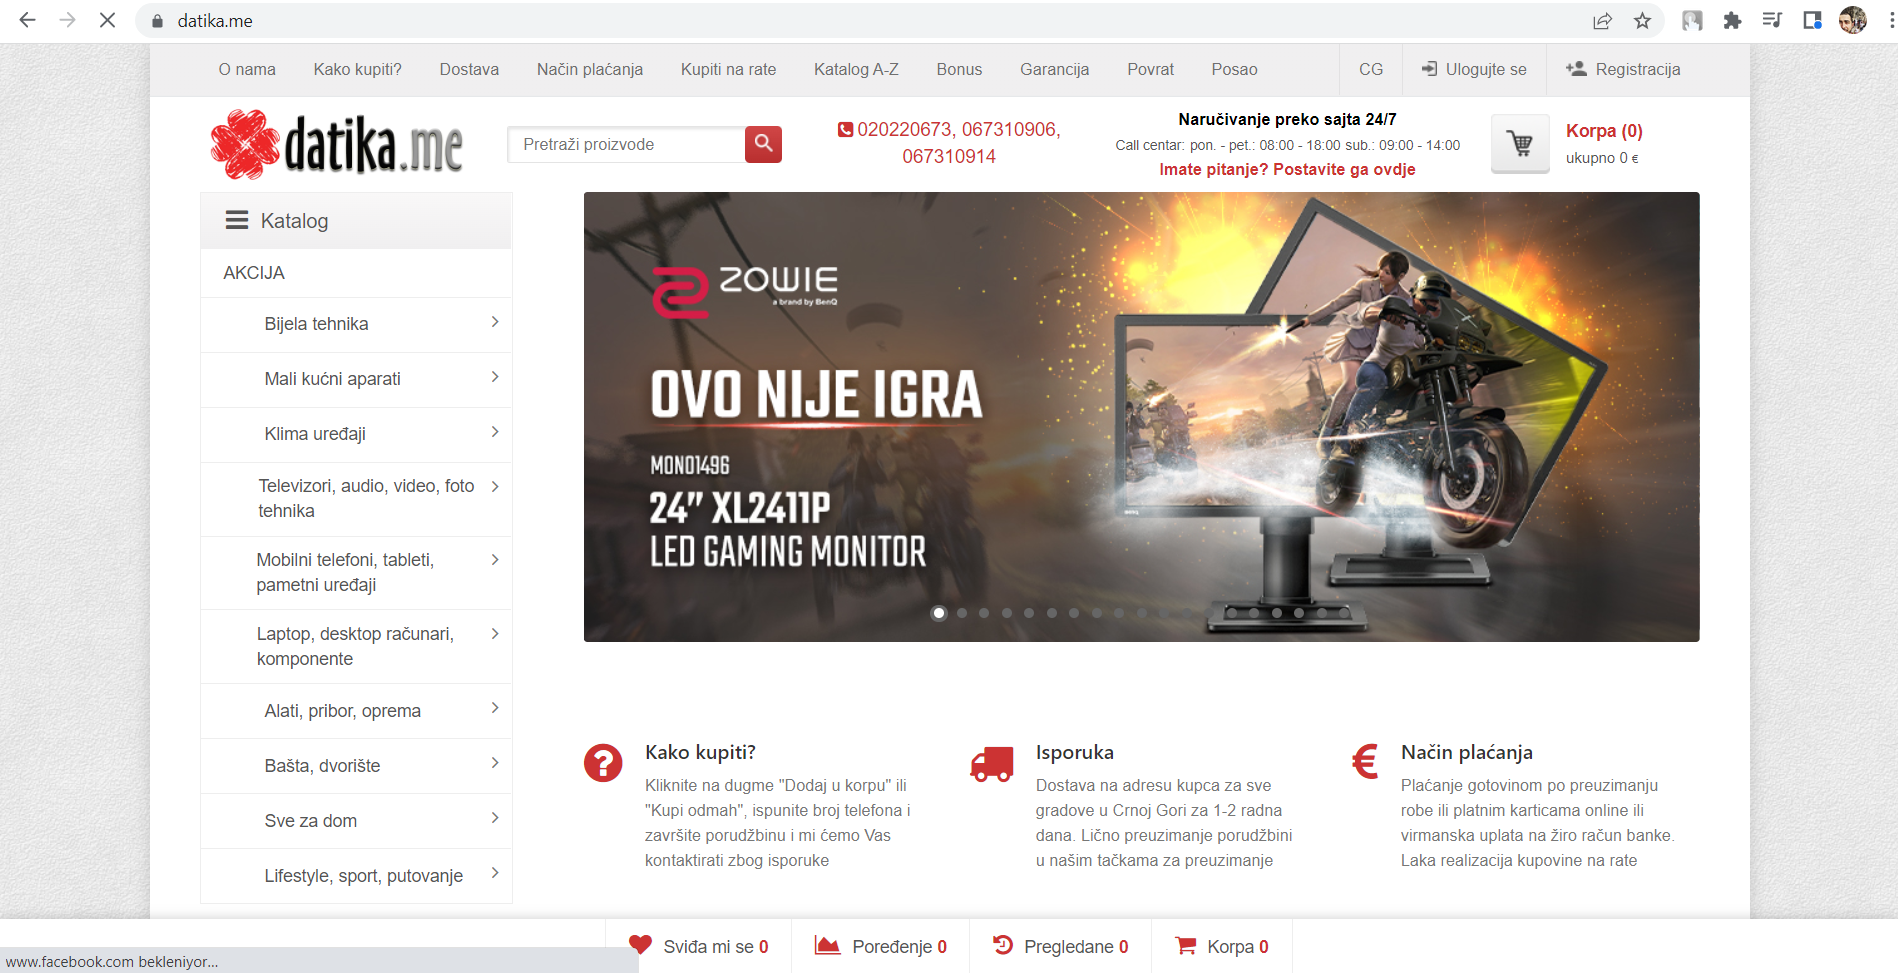
Task: Click the 'Ulogujte se' login button
Action: [x=1474, y=69]
